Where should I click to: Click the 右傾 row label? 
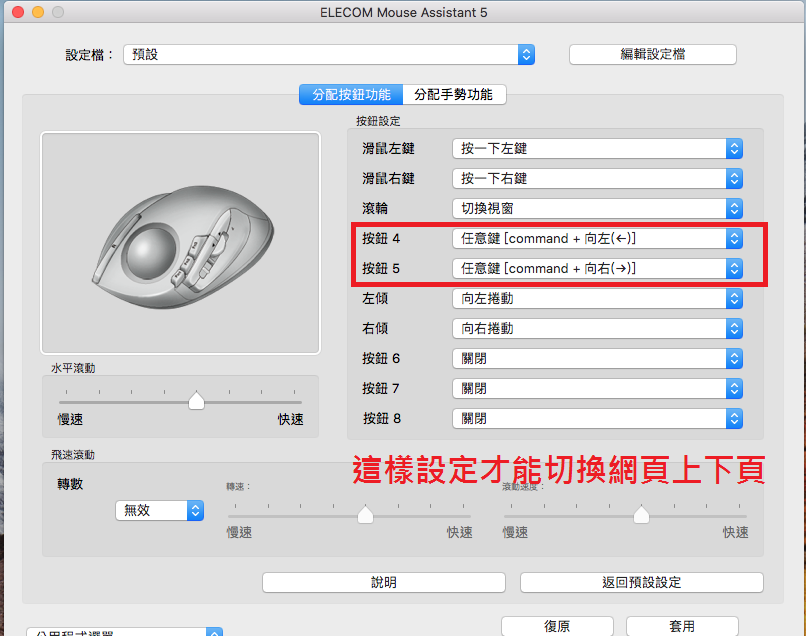(375, 329)
